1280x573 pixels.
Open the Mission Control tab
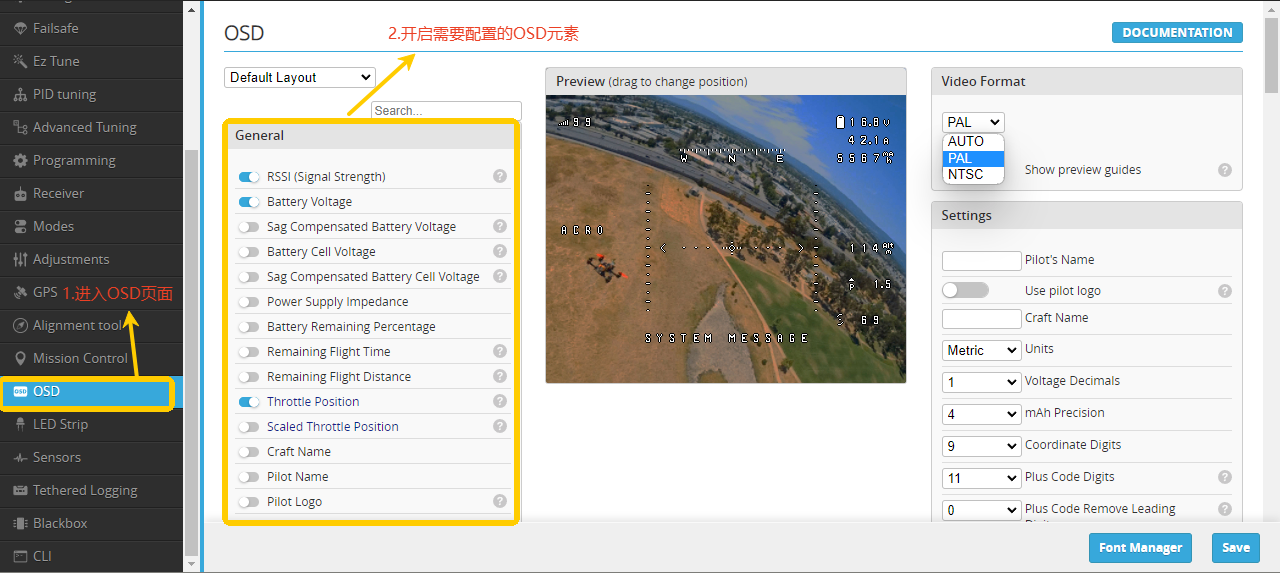[x=91, y=358]
